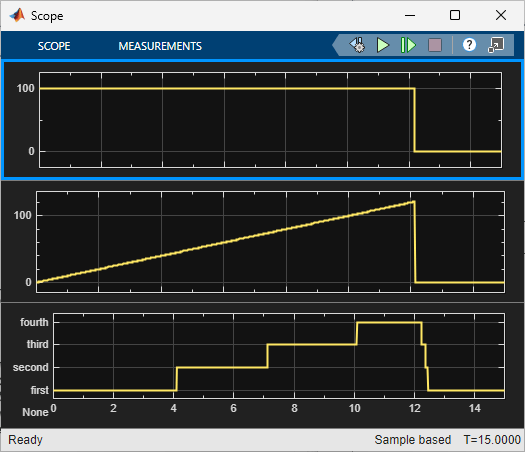This screenshot has height=452, width=525.
Task: Switch to the MEASUREMENTS tab
Action: pyautogui.click(x=160, y=46)
